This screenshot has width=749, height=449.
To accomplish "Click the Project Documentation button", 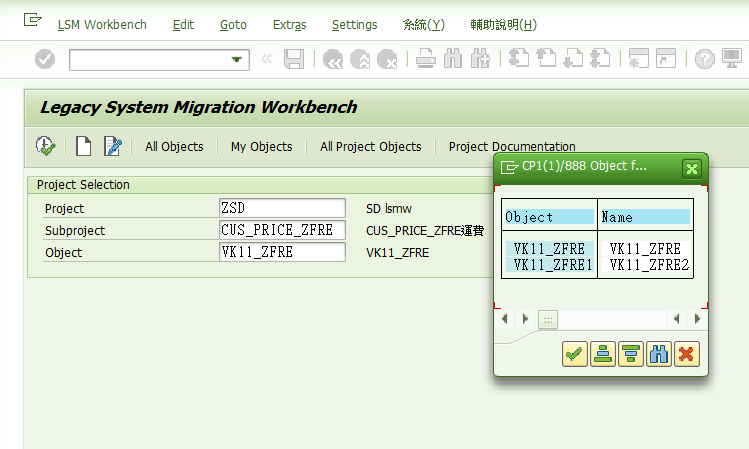I will click(x=512, y=147).
